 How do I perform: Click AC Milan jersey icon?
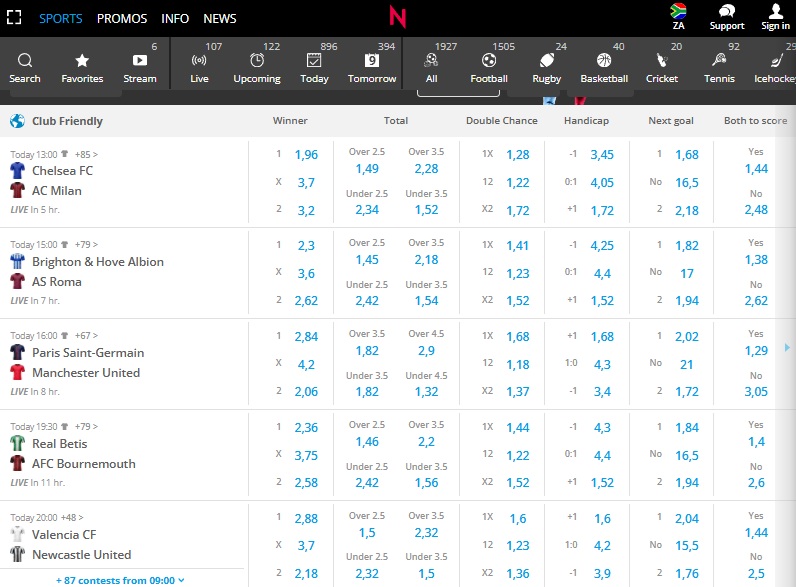[17, 190]
